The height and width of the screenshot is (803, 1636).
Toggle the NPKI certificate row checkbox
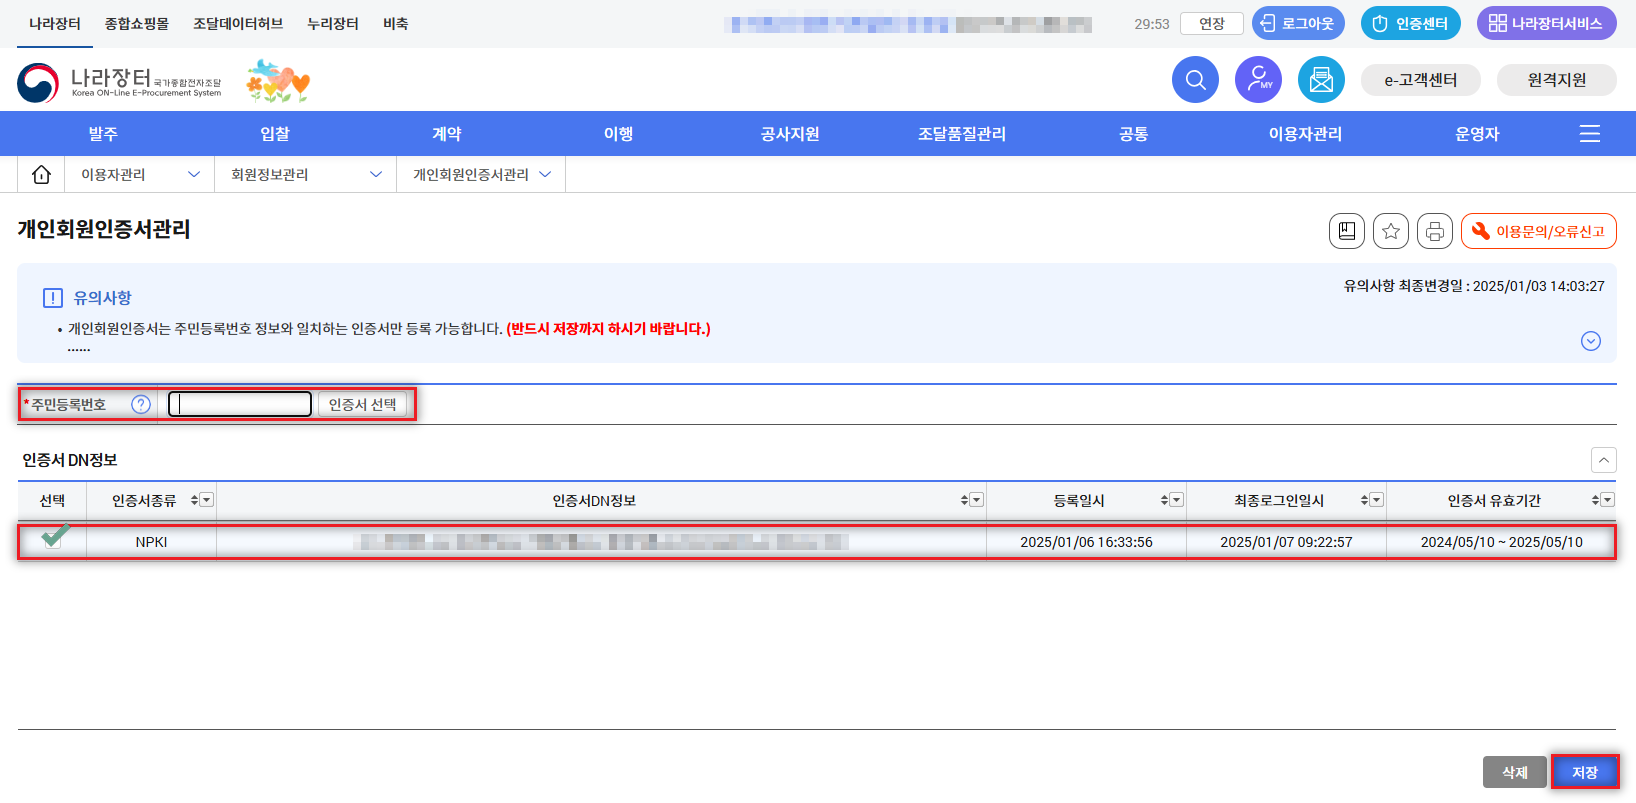[x=52, y=540]
